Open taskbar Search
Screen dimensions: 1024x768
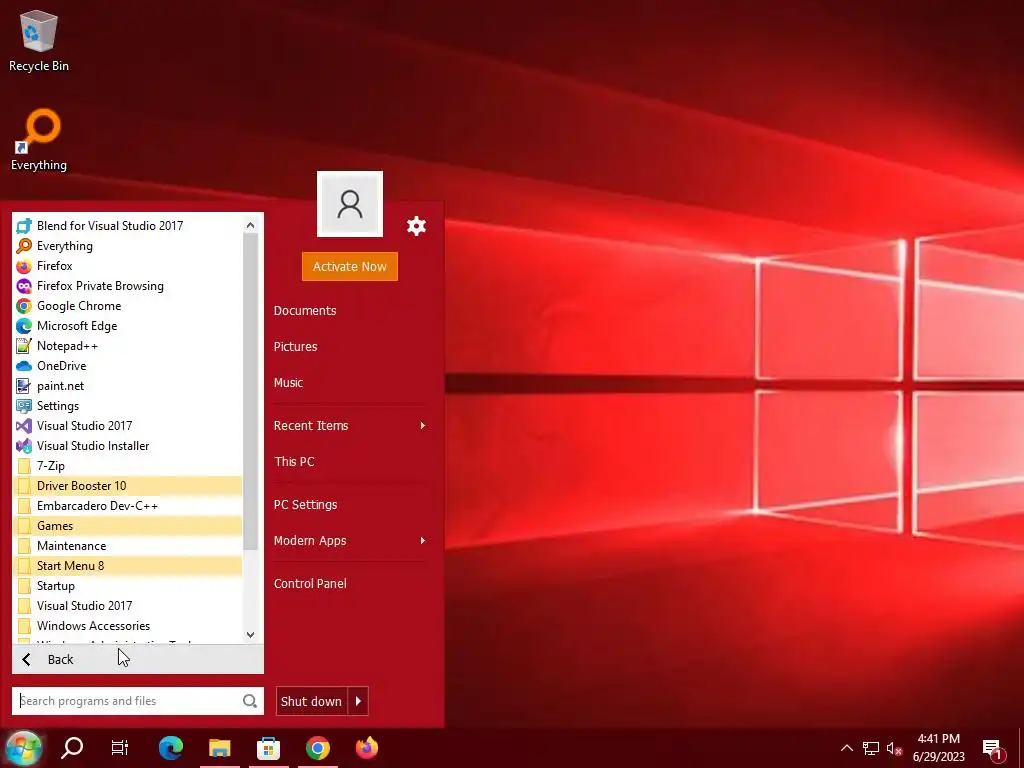coord(72,748)
